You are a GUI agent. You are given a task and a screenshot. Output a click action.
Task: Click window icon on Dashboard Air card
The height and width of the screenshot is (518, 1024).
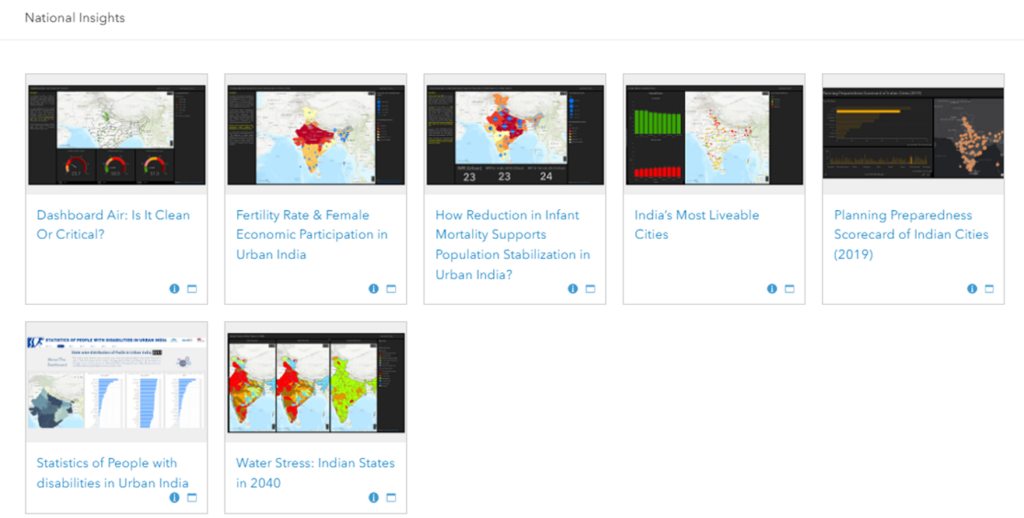pyautogui.click(x=192, y=289)
